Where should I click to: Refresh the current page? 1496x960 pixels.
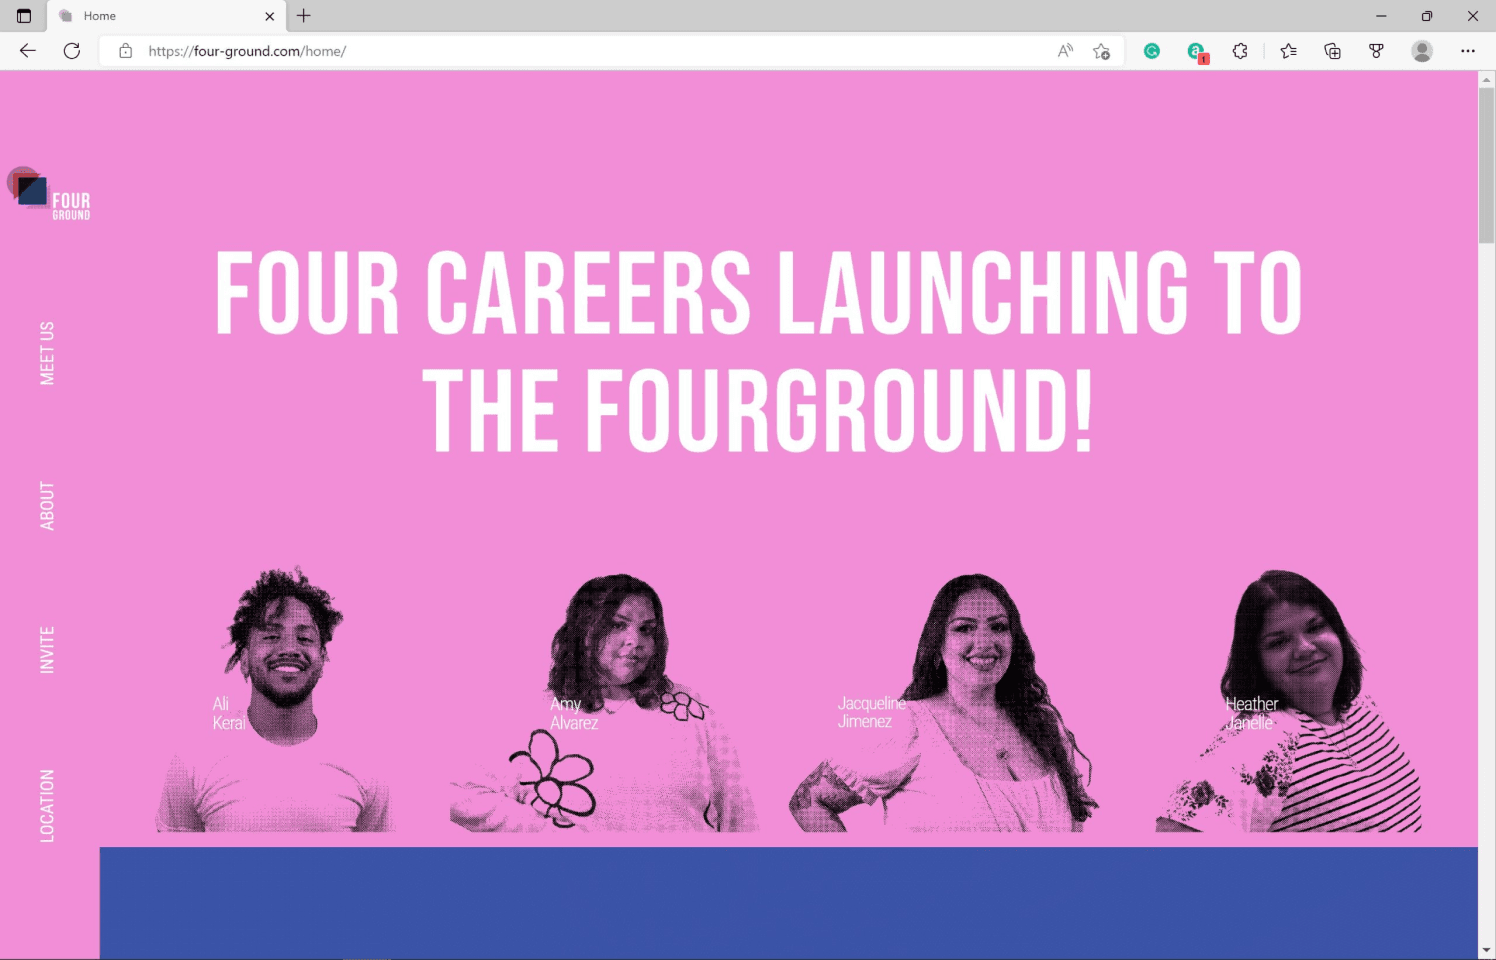click(x=72, y=51)
